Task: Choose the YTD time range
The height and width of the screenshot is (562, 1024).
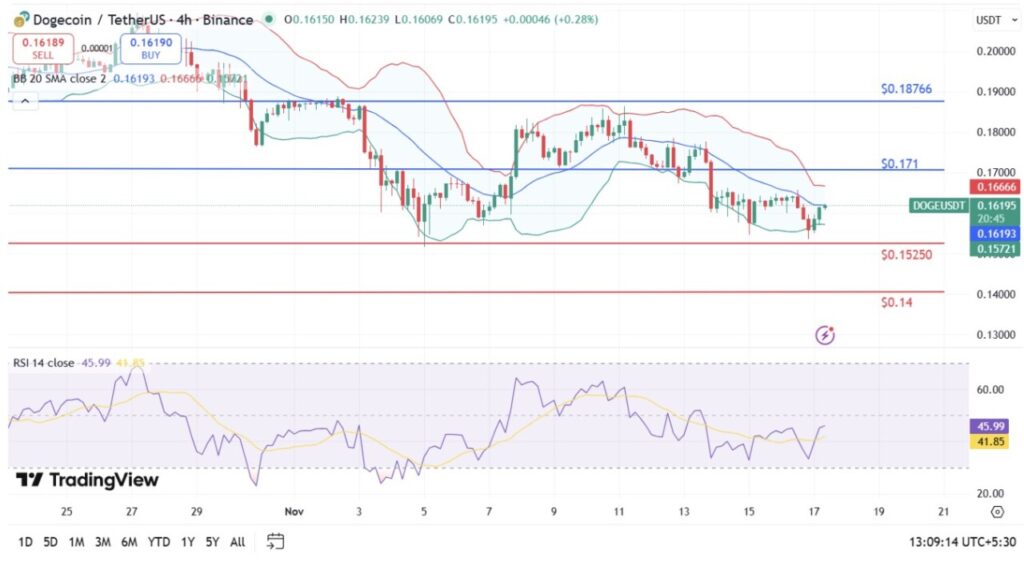Action: point(158,542)
